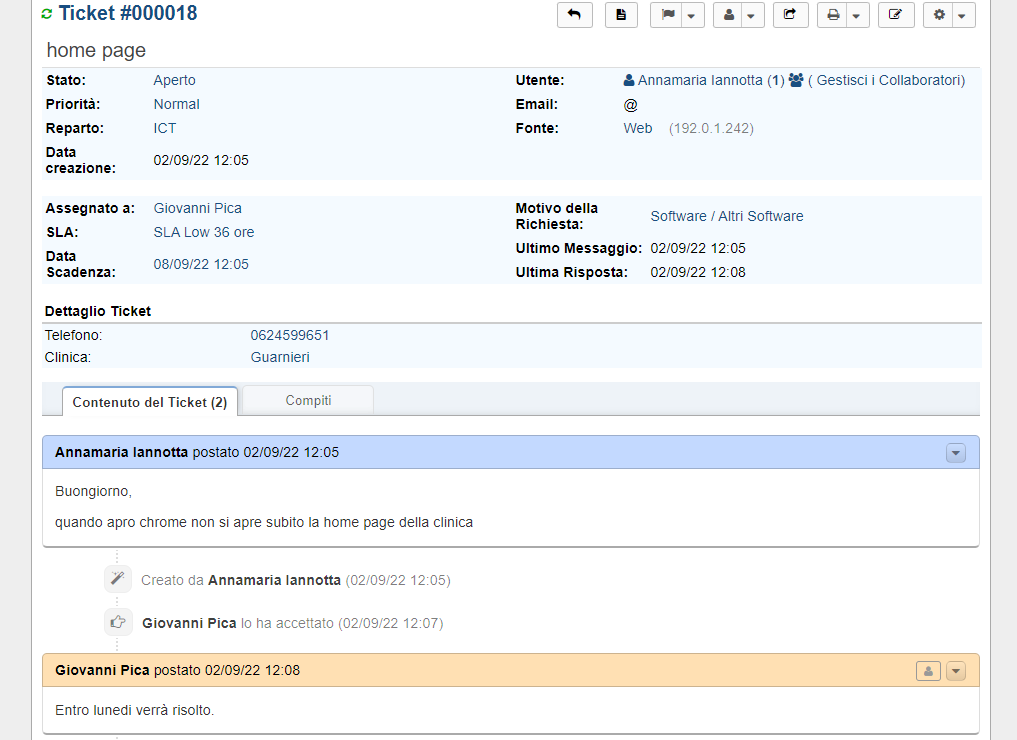1017x740 pixels.
Task: Expand options on Annamaria Iannotta's message
Action: [956, 453]
